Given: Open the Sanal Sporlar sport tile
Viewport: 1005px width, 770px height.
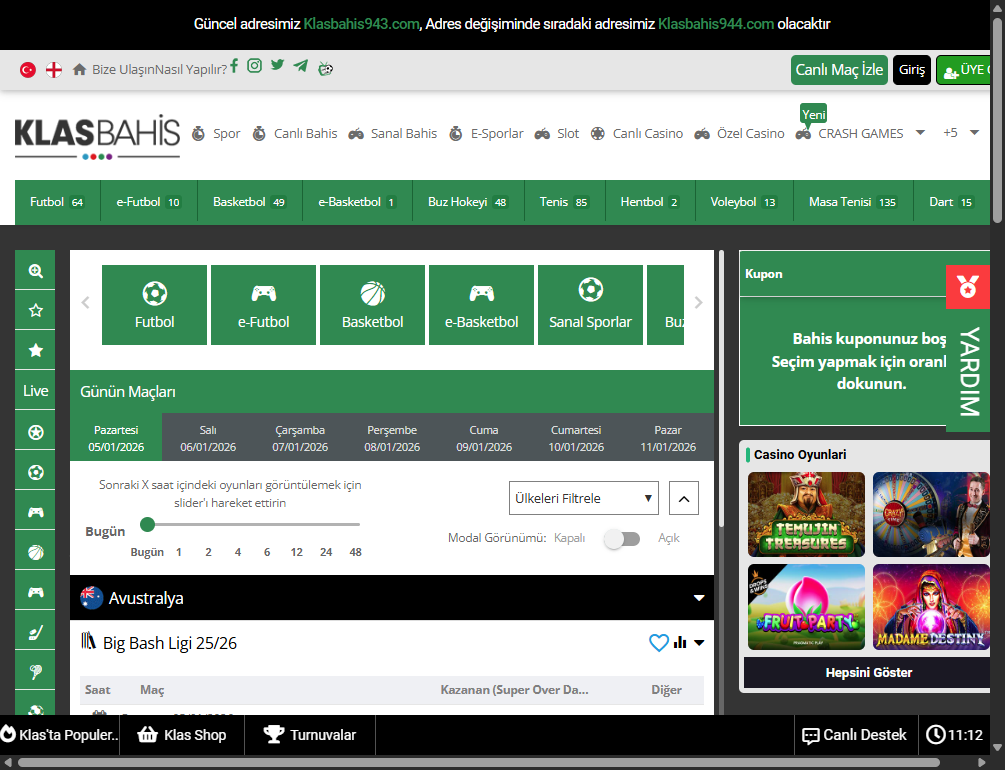Looking at the screenshot, I should tap(590, 305).
